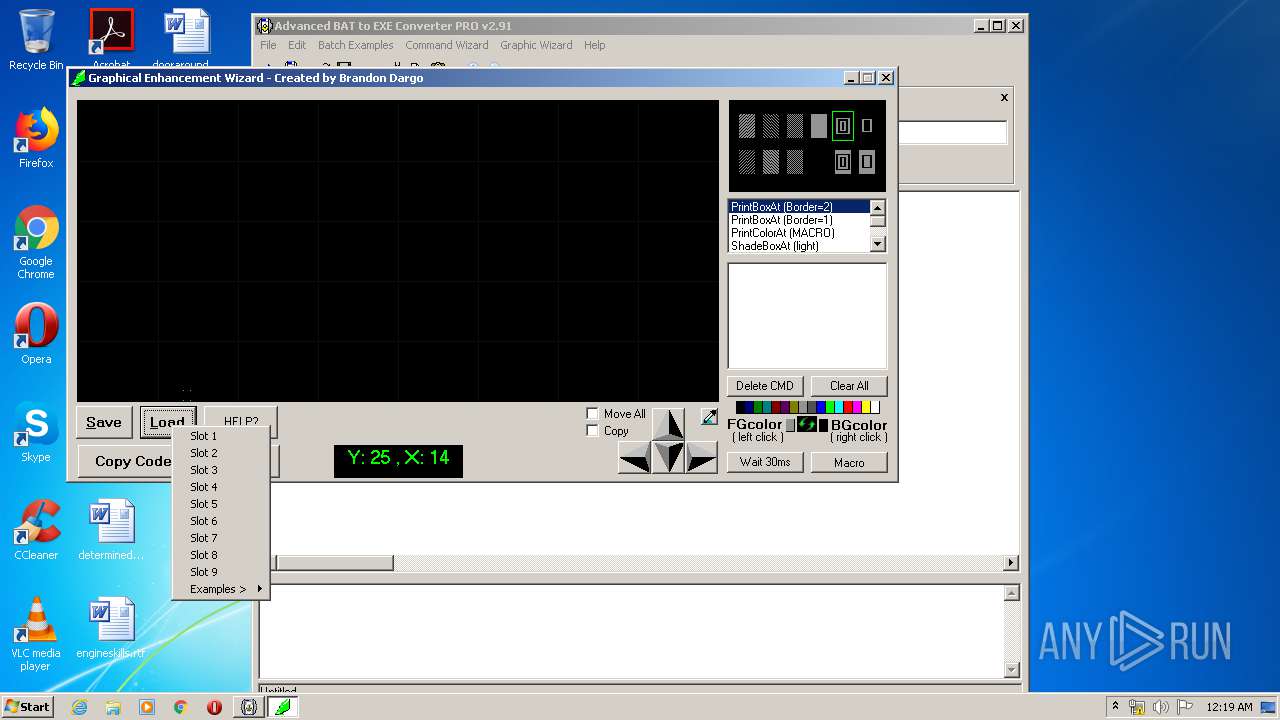Open the Batch Examples menu
Viewport: 1280px width, 720px height.
click(355, 45)
